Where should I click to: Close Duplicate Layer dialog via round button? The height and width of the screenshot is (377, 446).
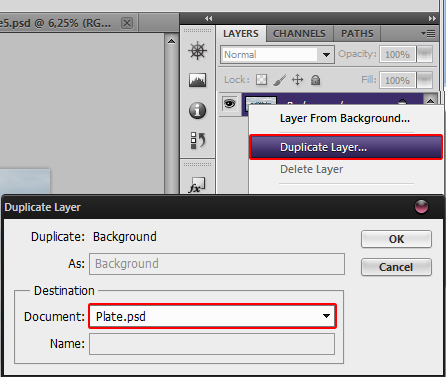click(421, 206)
